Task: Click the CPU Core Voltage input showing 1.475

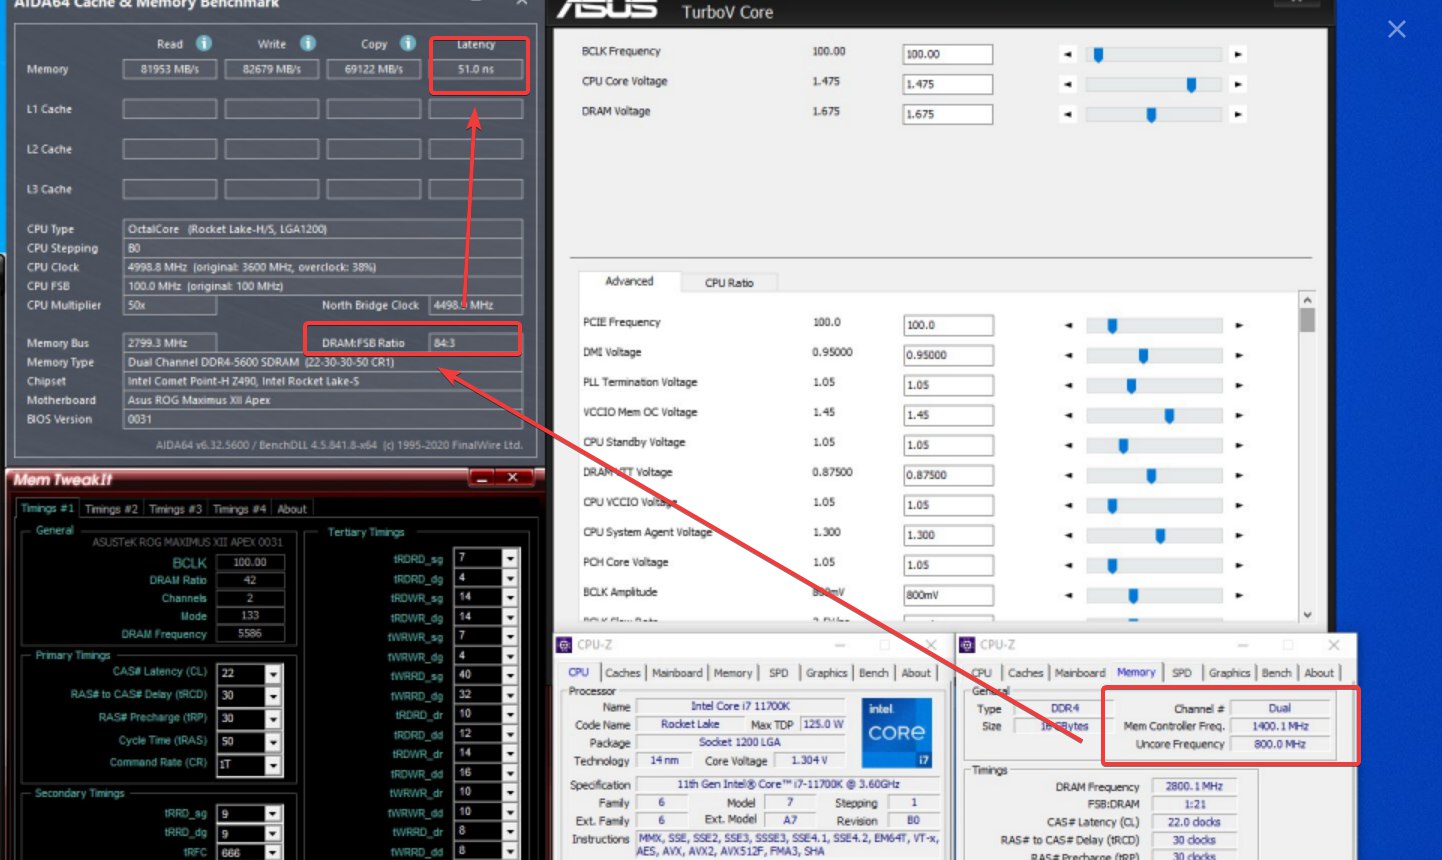Action: 948,84
